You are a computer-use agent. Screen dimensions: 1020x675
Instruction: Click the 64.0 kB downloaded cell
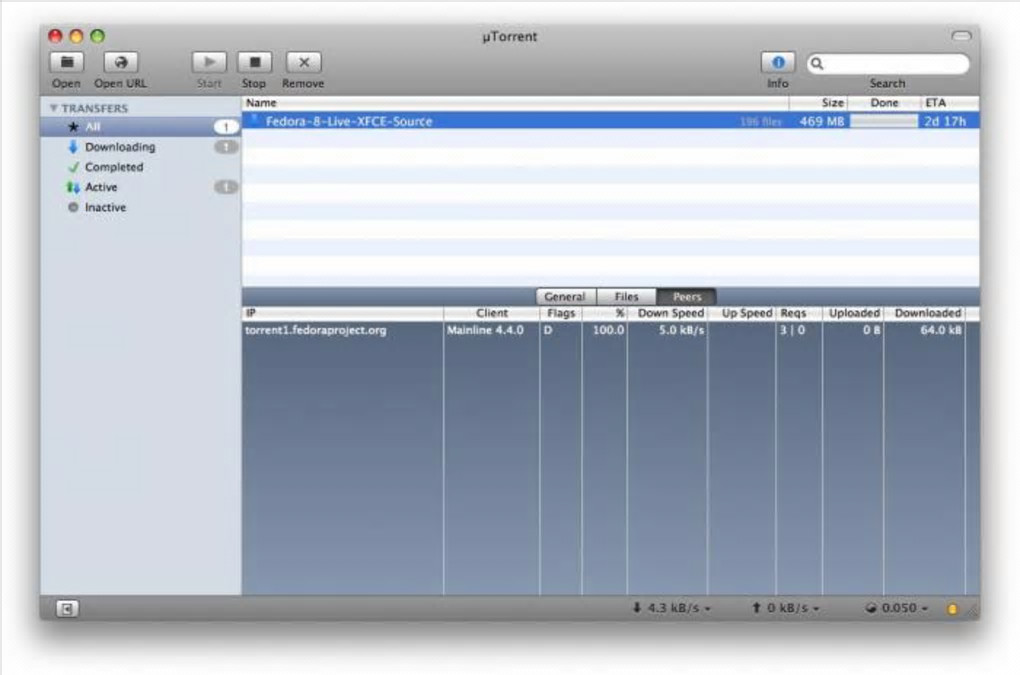pos(941,330)
